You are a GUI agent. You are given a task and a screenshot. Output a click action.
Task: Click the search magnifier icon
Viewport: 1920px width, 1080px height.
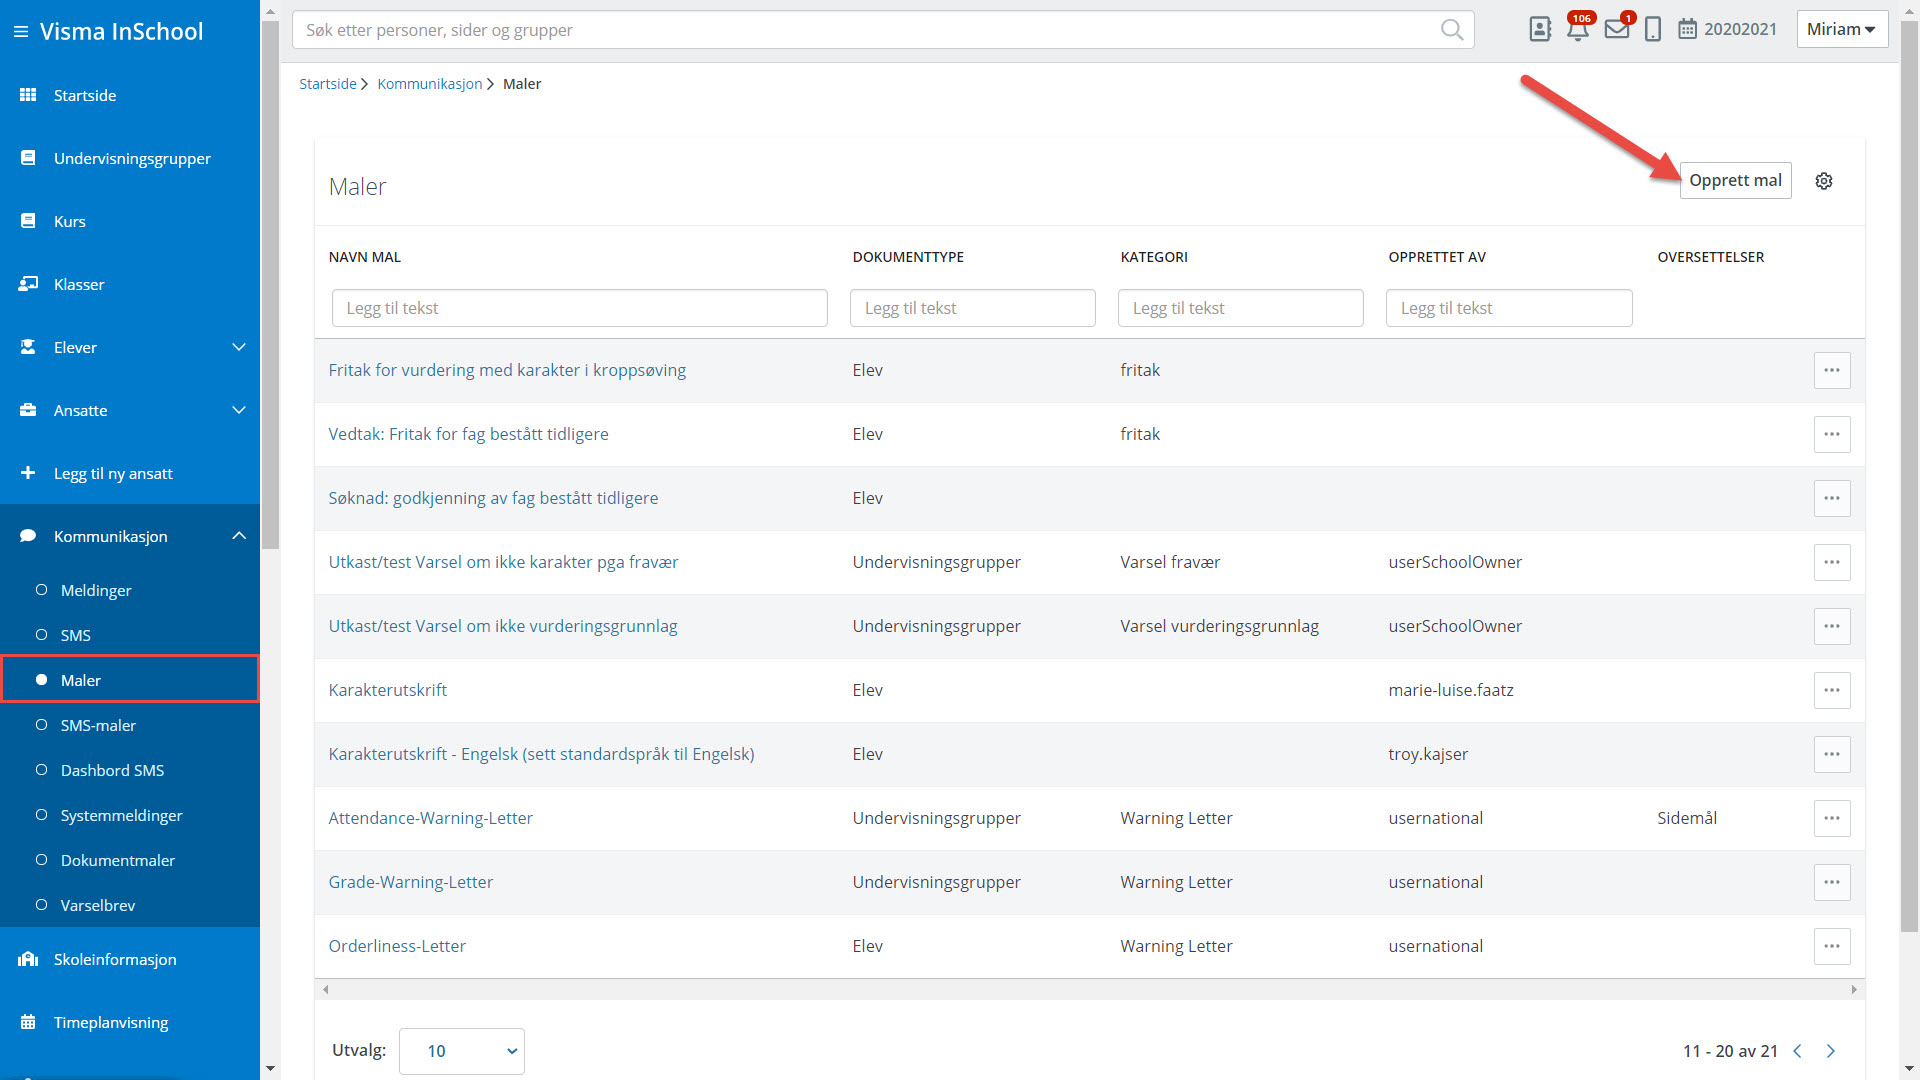point(1451,30)
